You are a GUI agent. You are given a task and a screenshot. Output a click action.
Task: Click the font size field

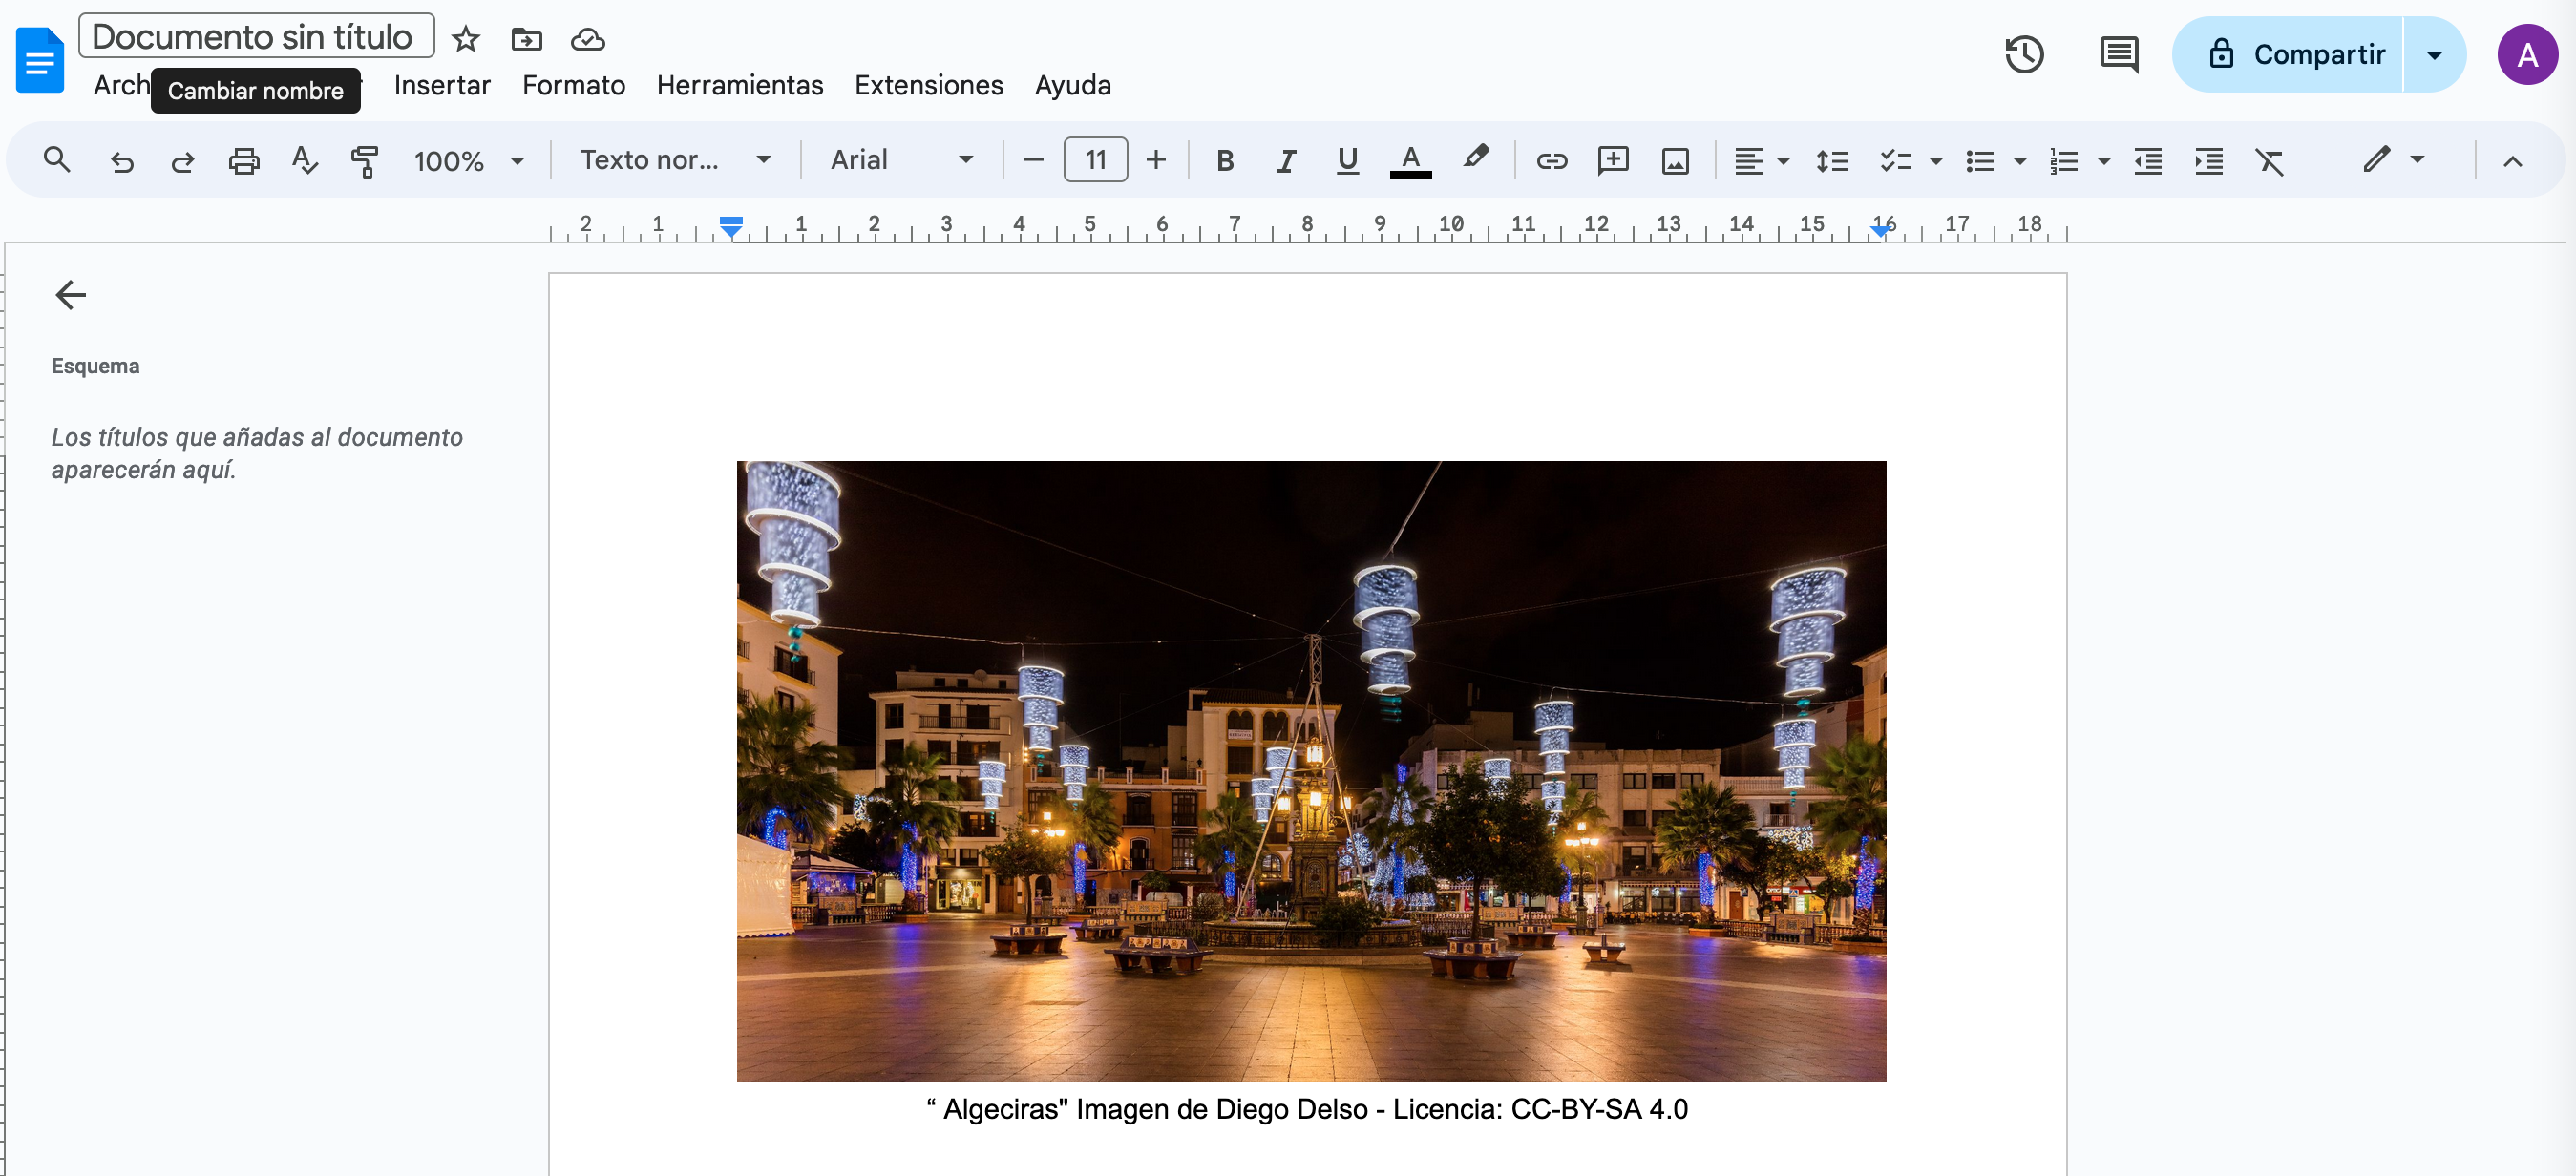coord(1095,160)
